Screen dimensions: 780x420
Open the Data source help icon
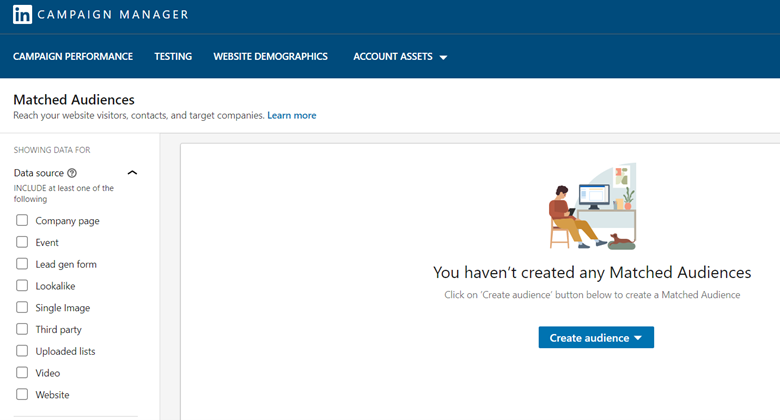pos(72,173)
